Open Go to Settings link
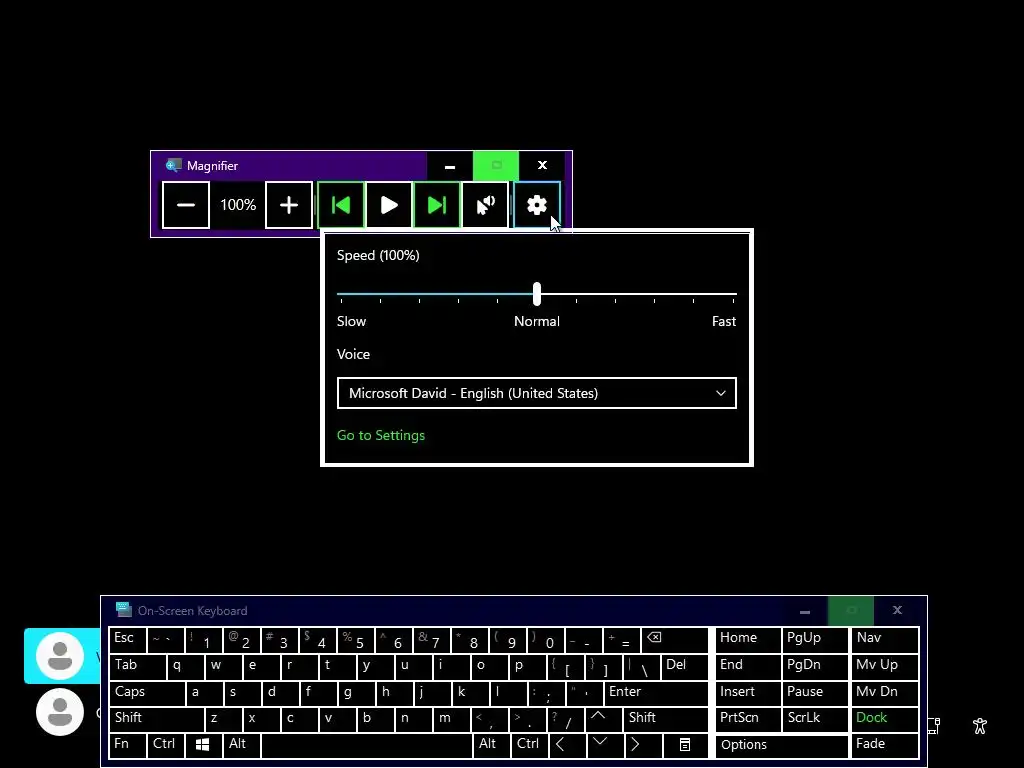This screenshot has width=1024, height=768. pos(381,435)
